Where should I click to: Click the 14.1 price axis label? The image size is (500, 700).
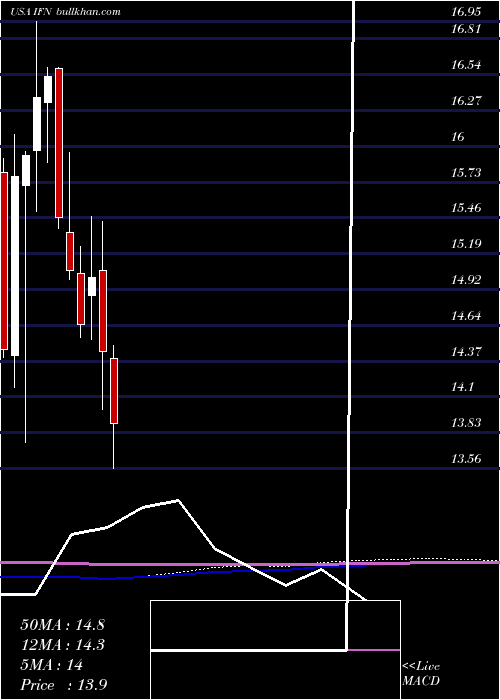462,387
